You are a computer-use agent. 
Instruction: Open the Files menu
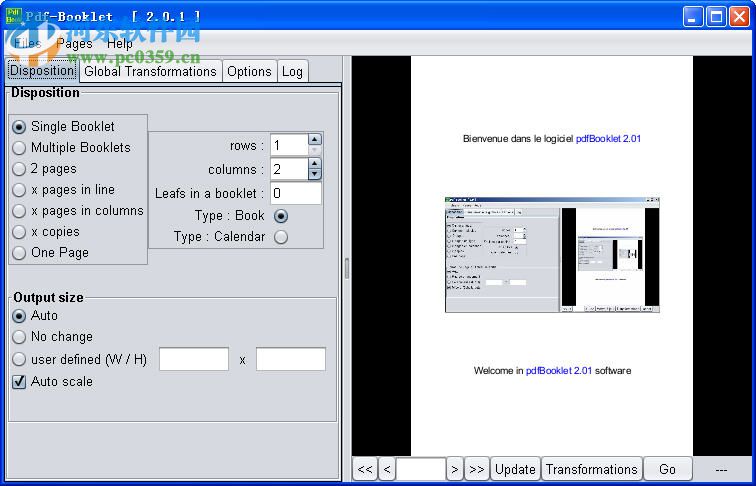27,44
